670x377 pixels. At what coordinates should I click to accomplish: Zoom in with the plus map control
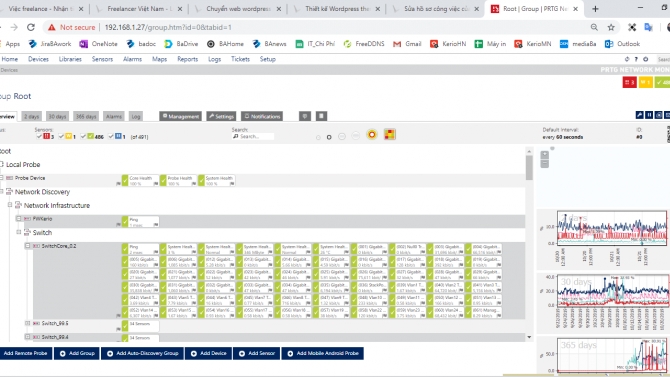(544, 155)
